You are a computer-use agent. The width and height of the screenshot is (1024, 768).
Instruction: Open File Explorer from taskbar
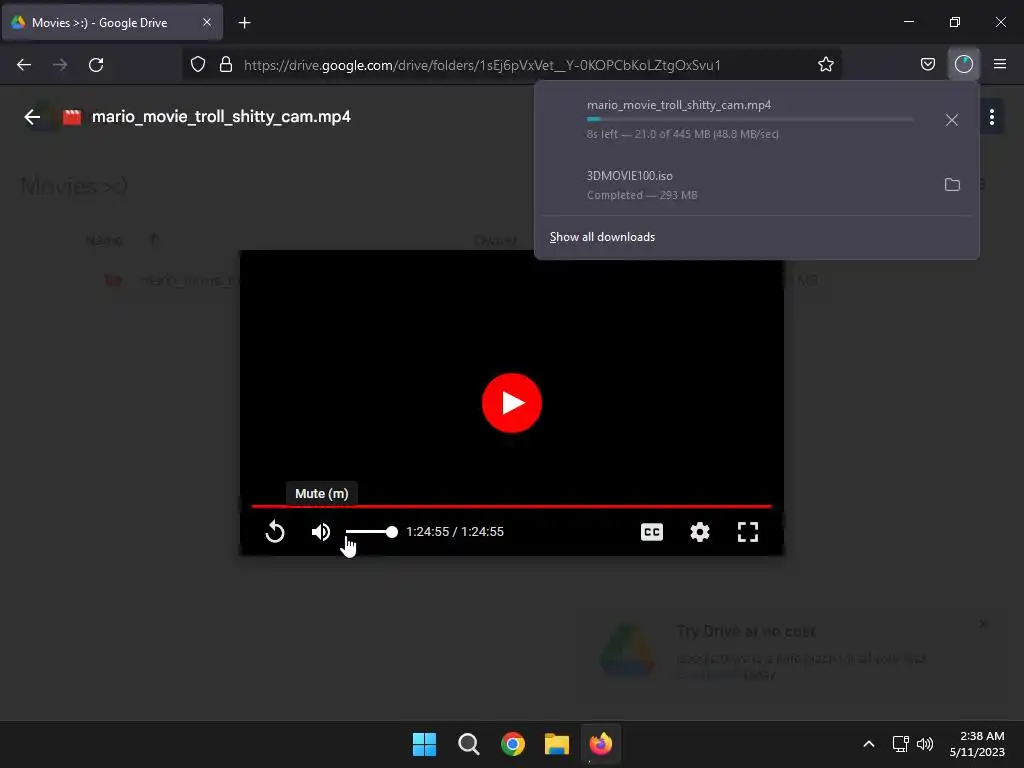click(x=556, y=744)
